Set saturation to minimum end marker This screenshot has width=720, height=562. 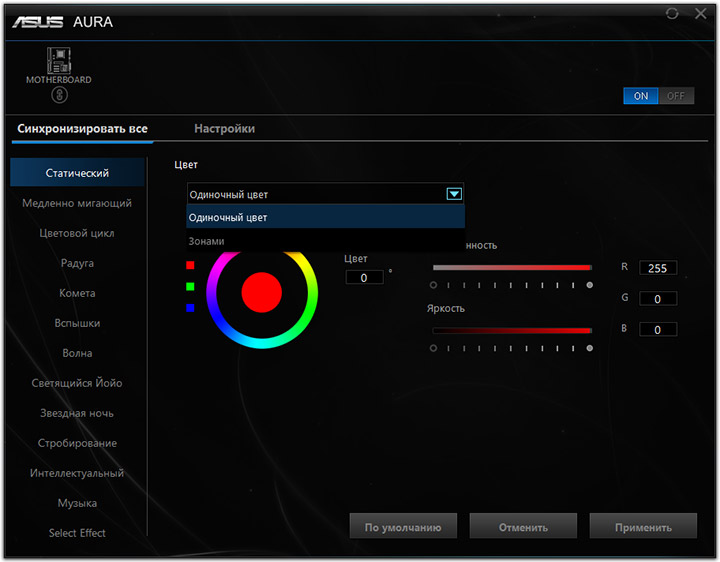(x=433, y=285)
